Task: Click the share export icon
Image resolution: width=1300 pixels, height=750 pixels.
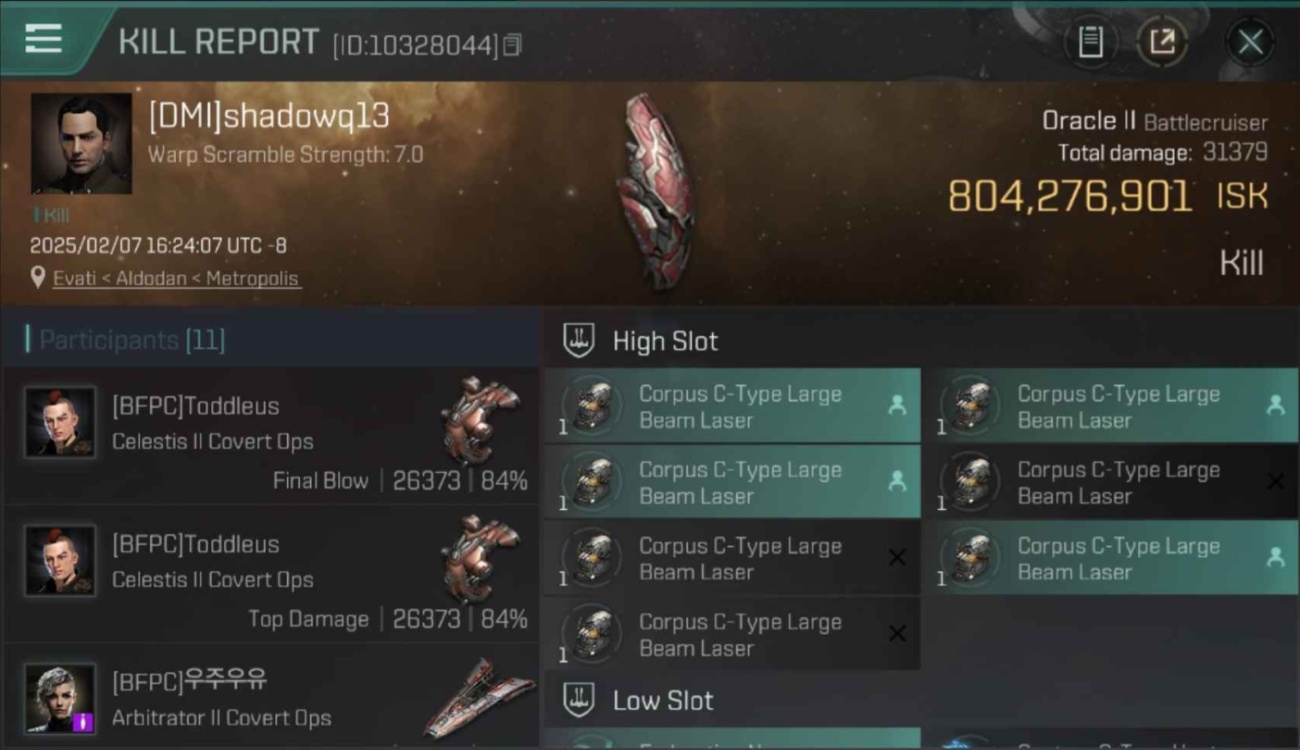Action: (x=1162, y=42)
